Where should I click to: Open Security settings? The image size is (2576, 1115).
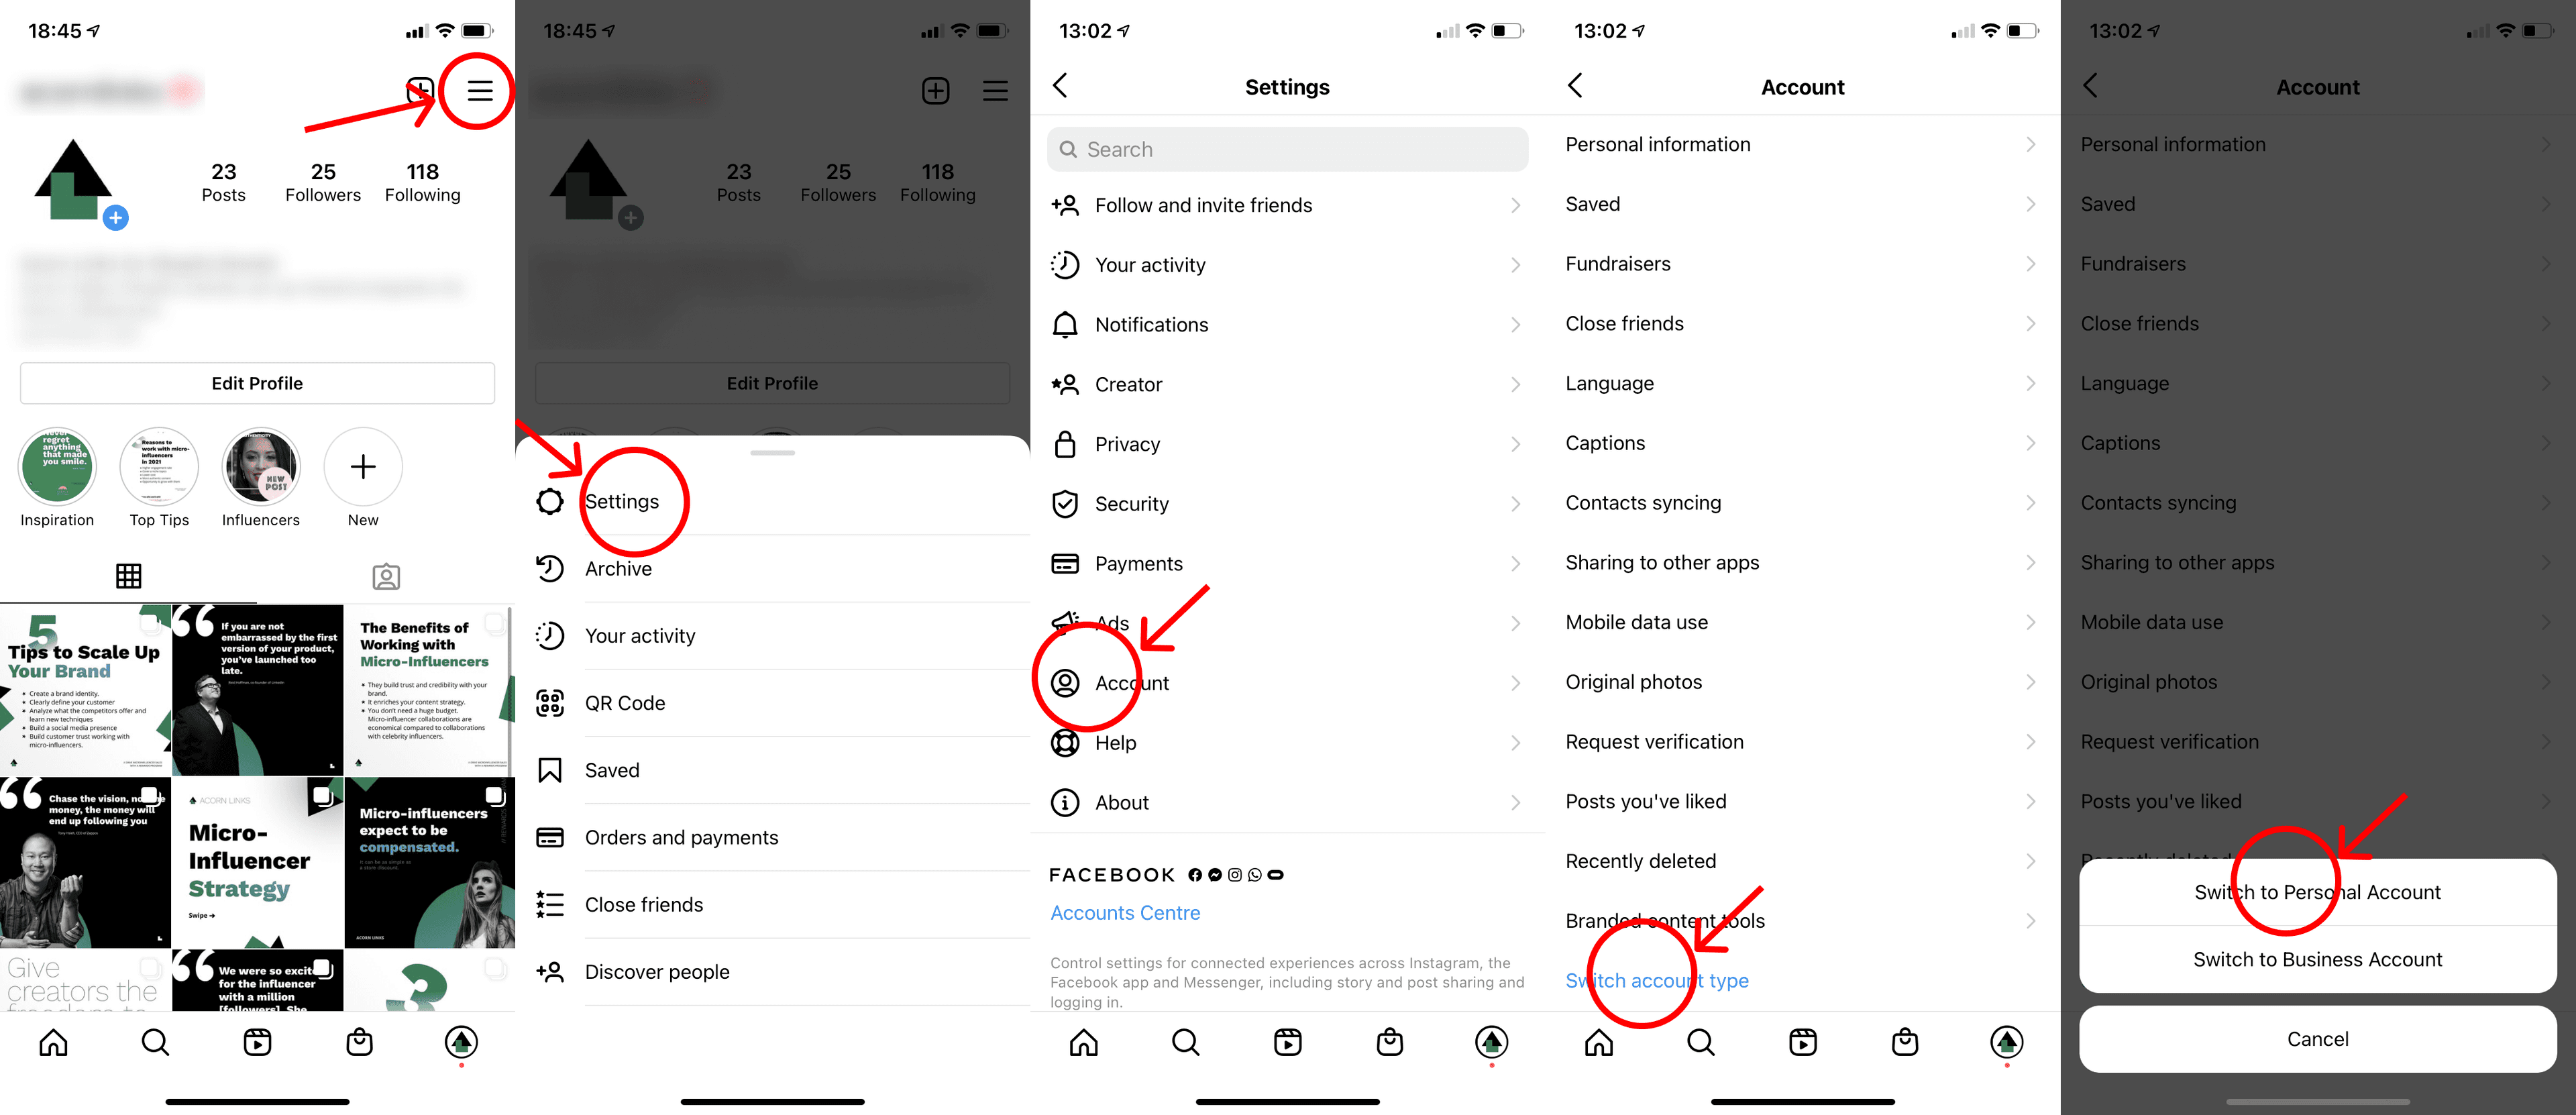pos(1287,503)
